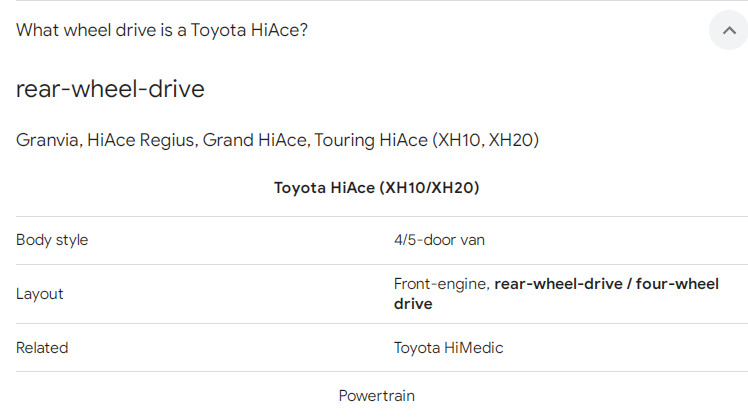Screen dimensions: 748x418
Task: Click 'HiAce Regius' in the subtitle line
Action: coord(140,140)
